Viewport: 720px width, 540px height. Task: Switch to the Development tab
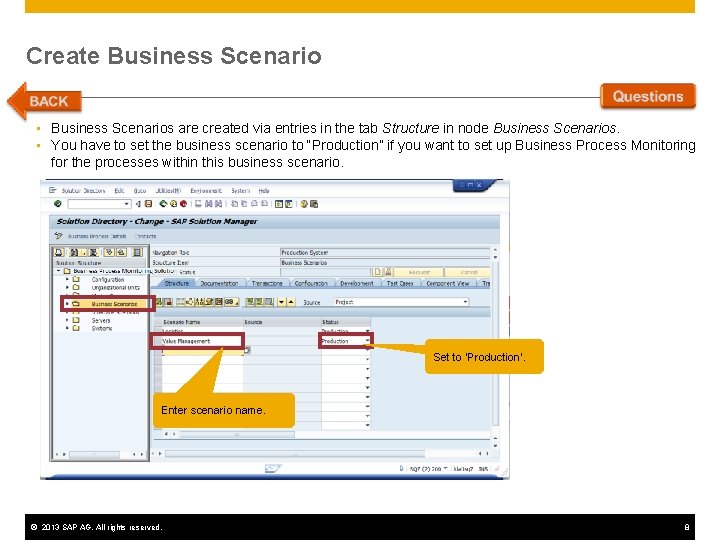pos(356,283)
